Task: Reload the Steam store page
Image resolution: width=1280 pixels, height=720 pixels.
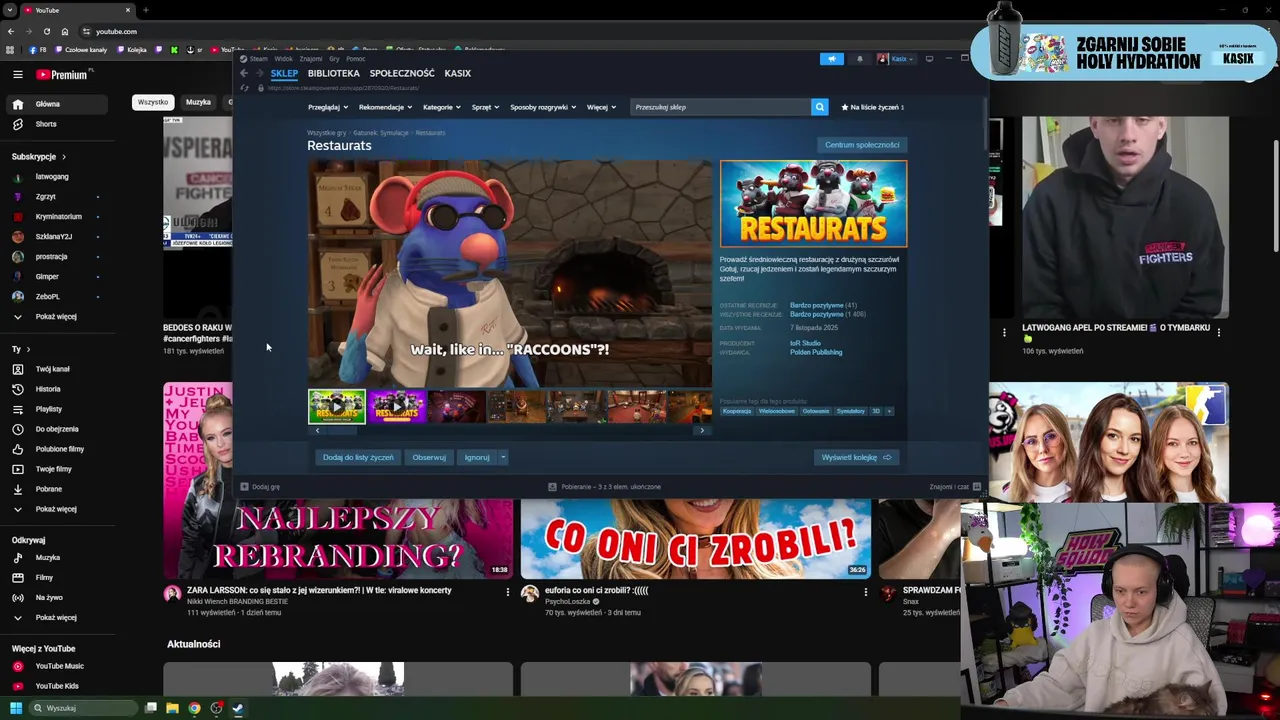Action: tap(245, 88)
